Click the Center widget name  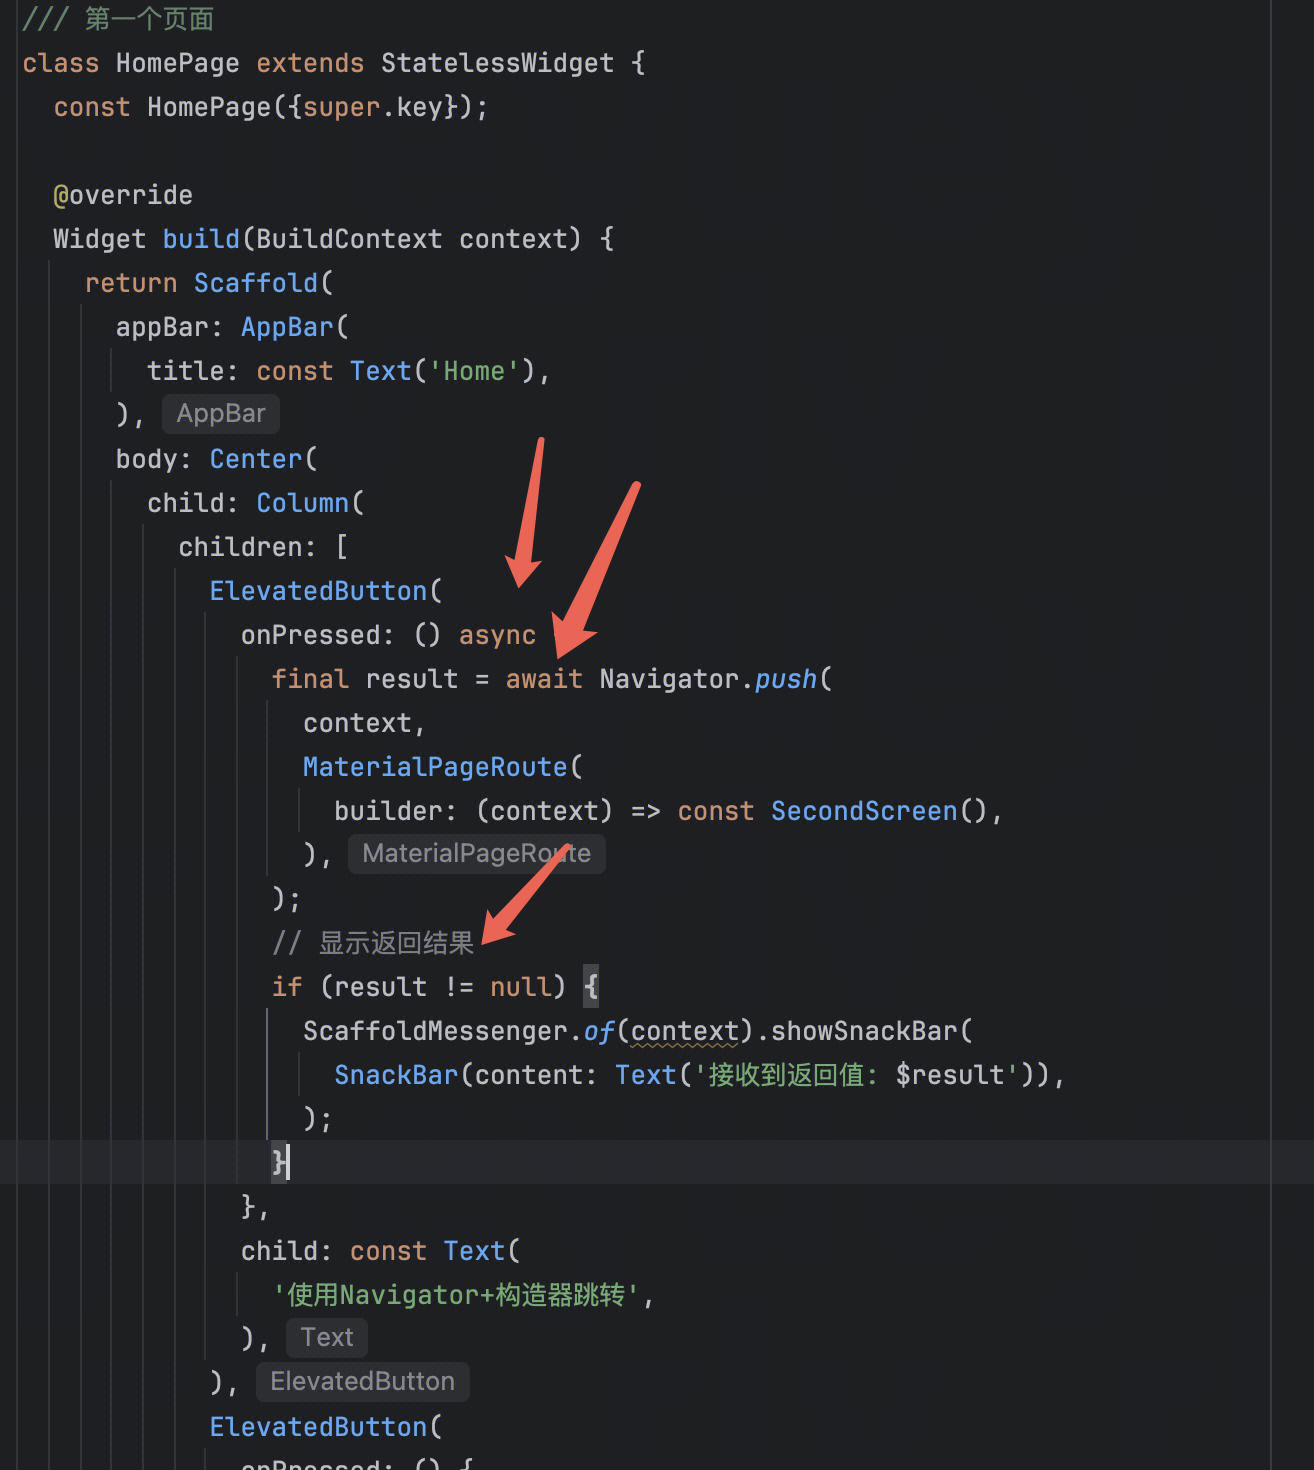tap(255, 459)
